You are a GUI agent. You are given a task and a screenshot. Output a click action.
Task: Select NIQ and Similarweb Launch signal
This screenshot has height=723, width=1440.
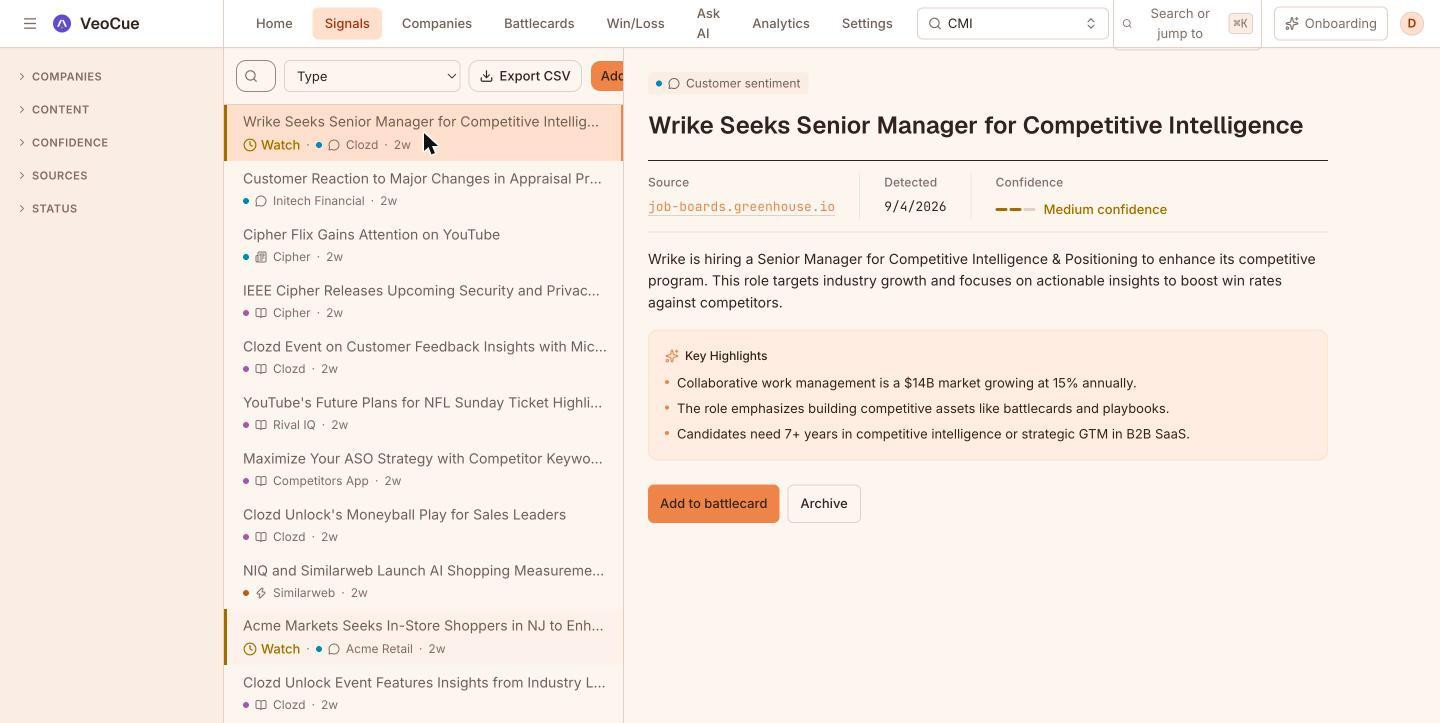424,581
